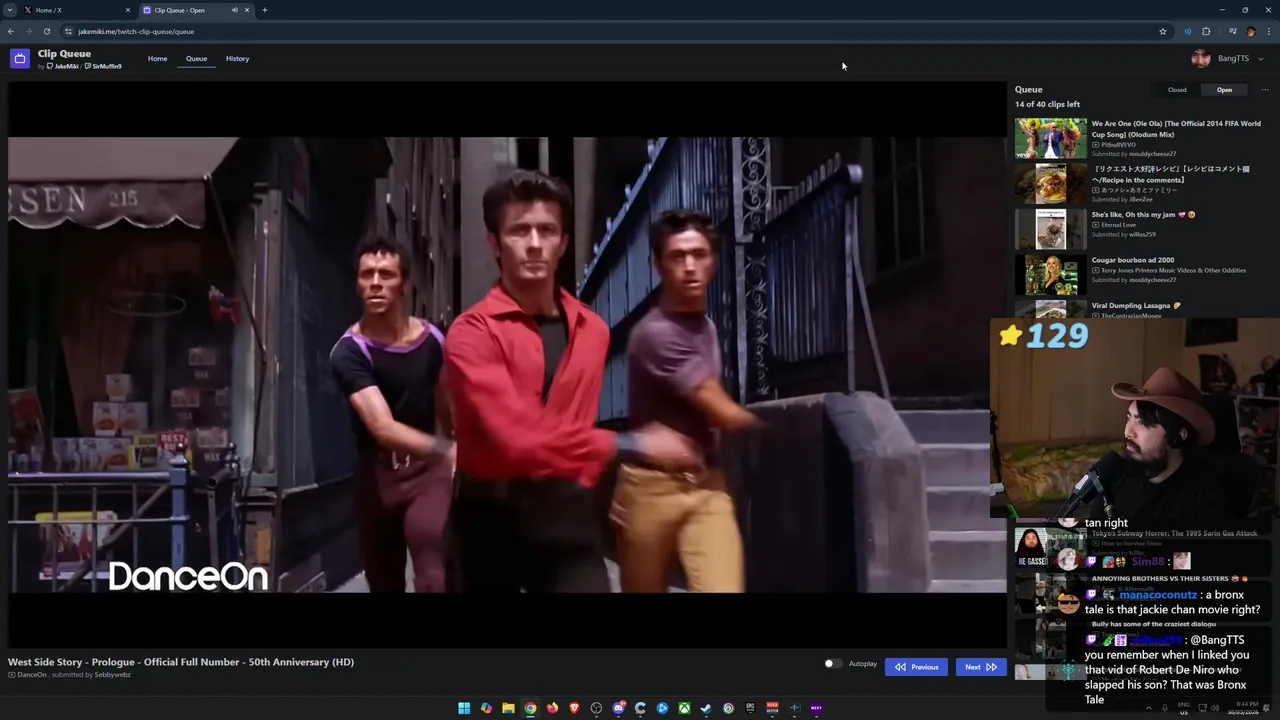This screenshot has width=1280, height=720.
Task: Click the BangTTS profile avatar
Action: (1201, 59)
